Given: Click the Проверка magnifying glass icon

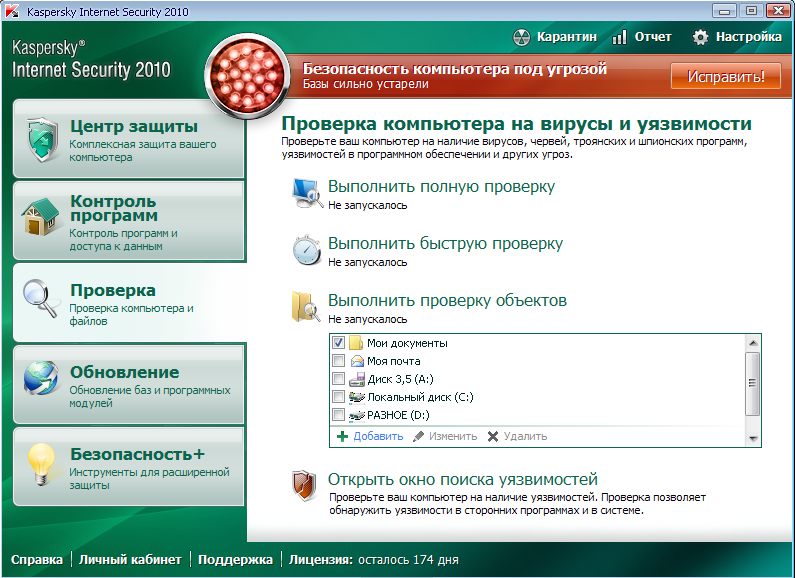Looking at the screenshot, I should (x=40, y=299).
